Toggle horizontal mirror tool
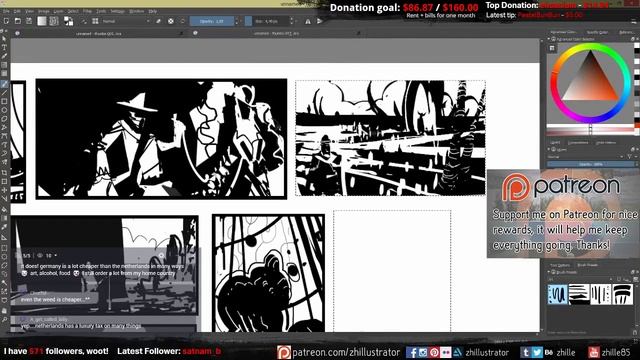This screenshot has height=360, width=640. (308, 21)
